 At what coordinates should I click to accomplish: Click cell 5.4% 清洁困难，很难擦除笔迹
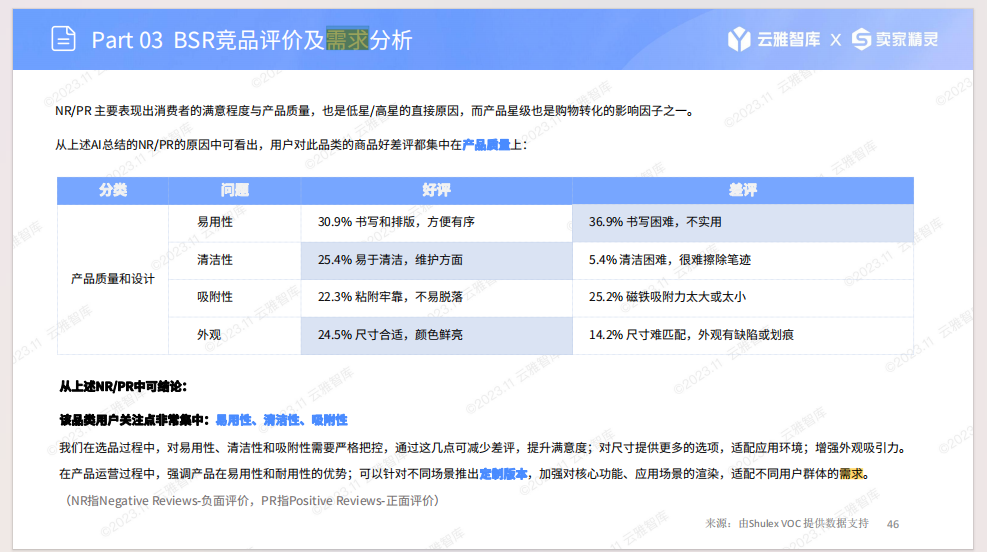(x=743, y=261)
